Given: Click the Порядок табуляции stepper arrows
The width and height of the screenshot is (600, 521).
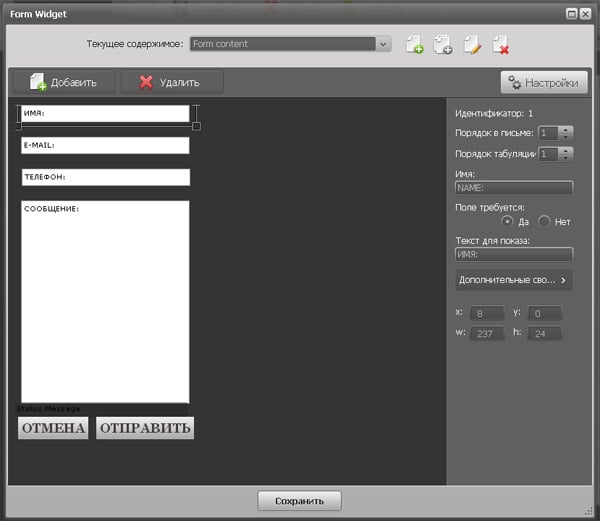Looking at the screenshot, I should coord(566,154).
